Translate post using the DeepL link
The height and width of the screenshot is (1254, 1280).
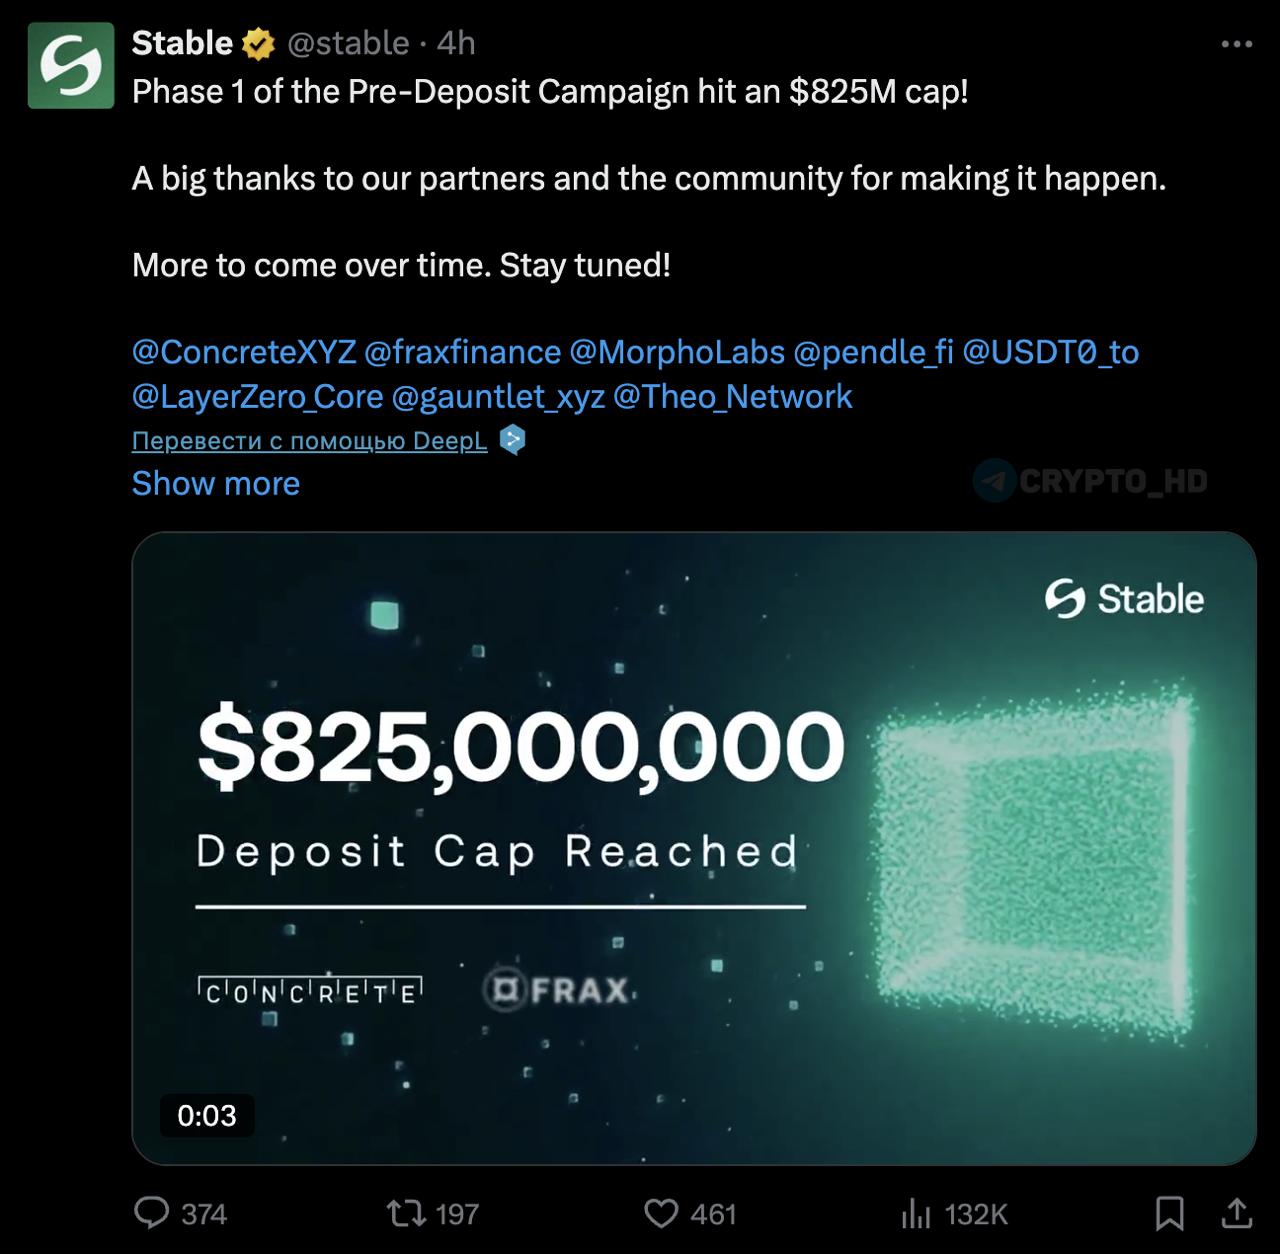(x=310, y=441)
